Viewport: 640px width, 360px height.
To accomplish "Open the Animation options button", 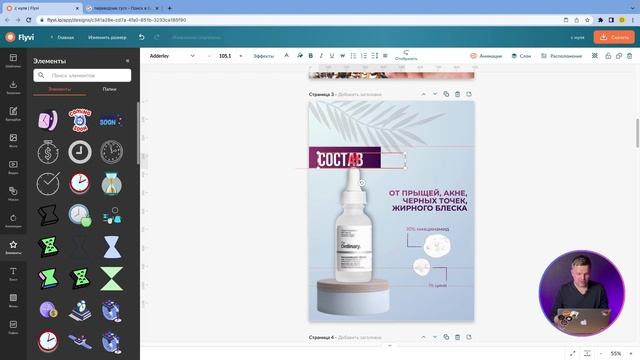I will click(x=486, y=56).
